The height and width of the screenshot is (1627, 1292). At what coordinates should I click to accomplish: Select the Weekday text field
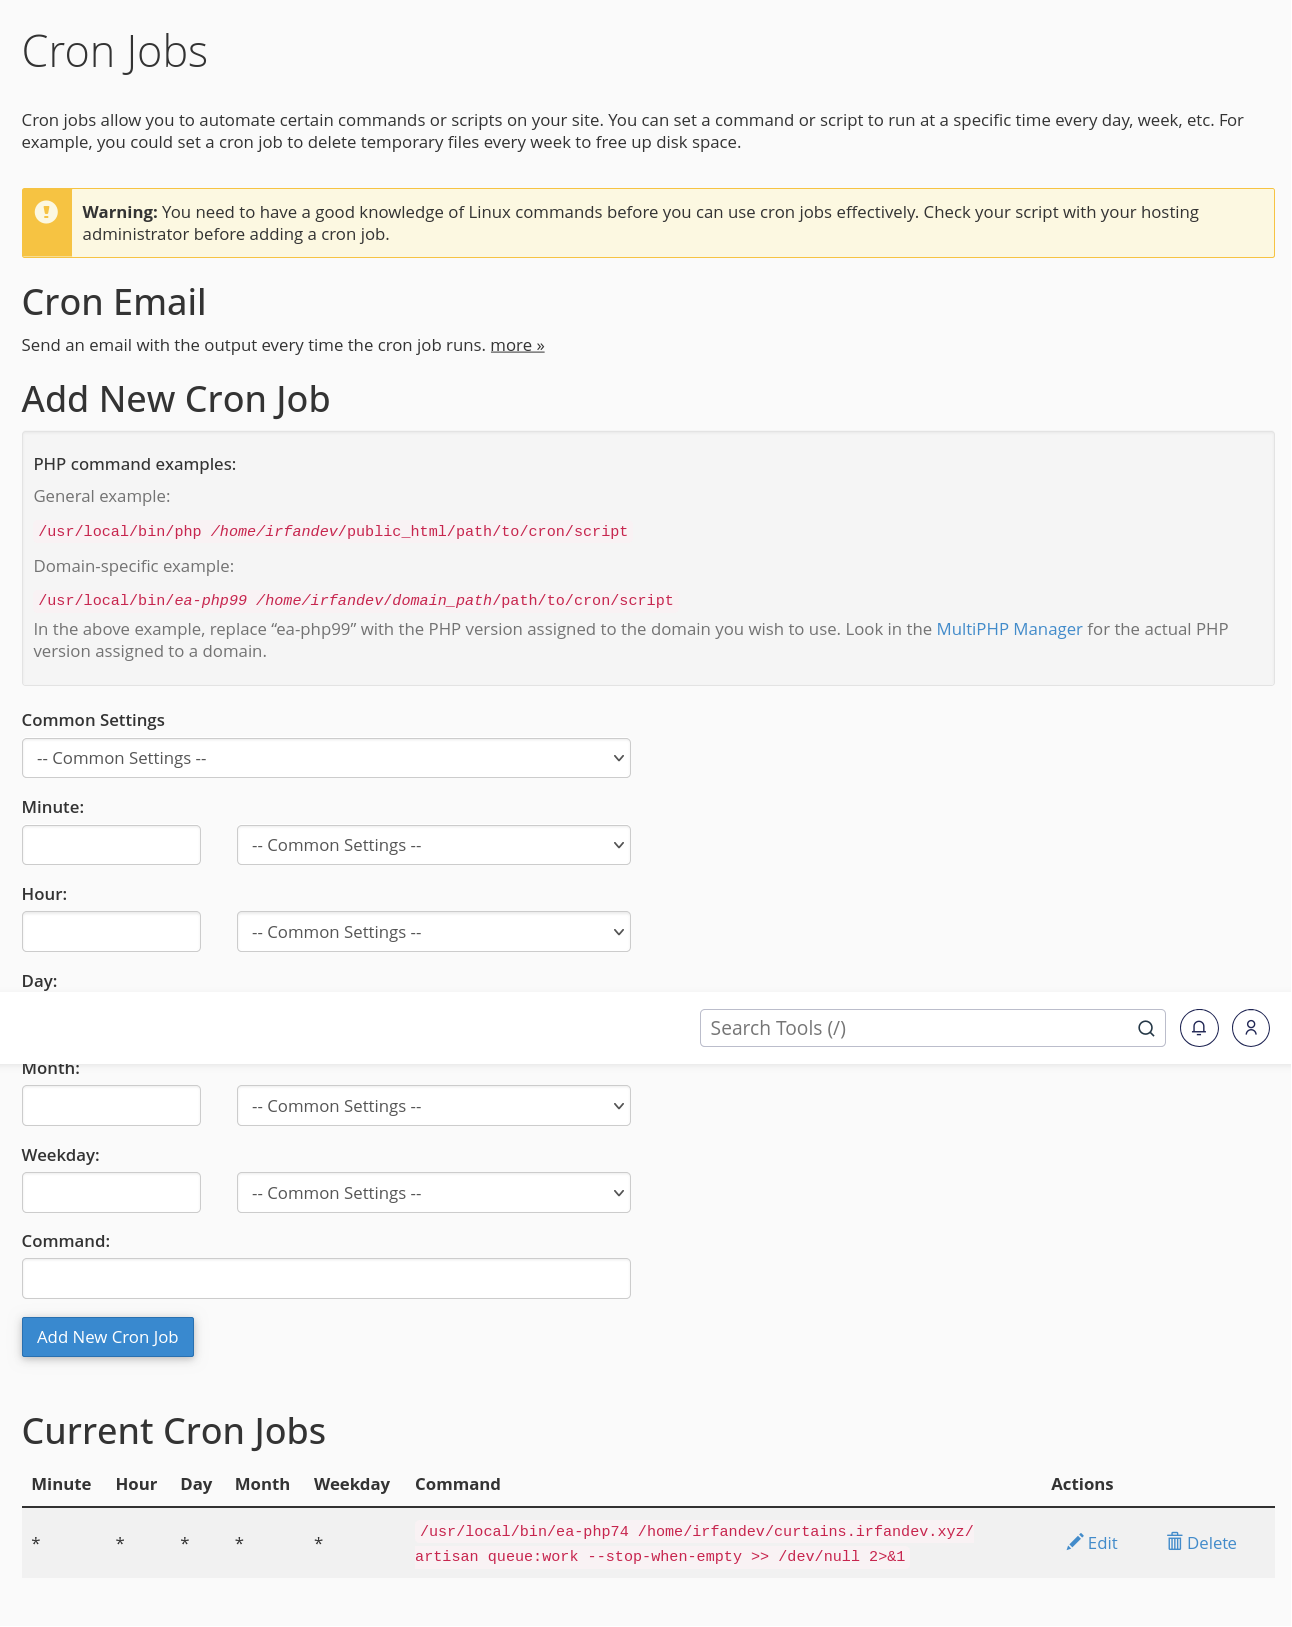(x=111, y=1193)
